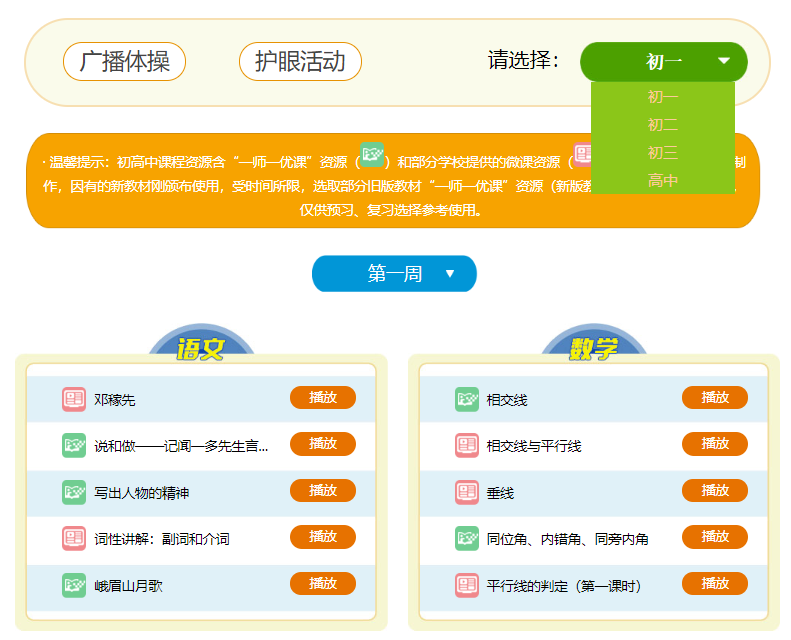
Task: Open the 护眼活动 section
Action: click(x=300, y=62)
